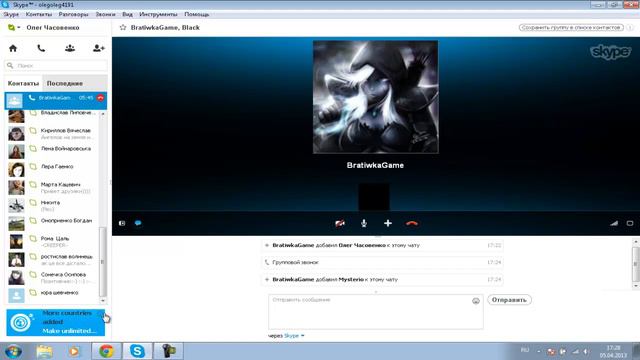640x360 pixels.
Task: Select contact Марта Кацевич
Action: 51,187
